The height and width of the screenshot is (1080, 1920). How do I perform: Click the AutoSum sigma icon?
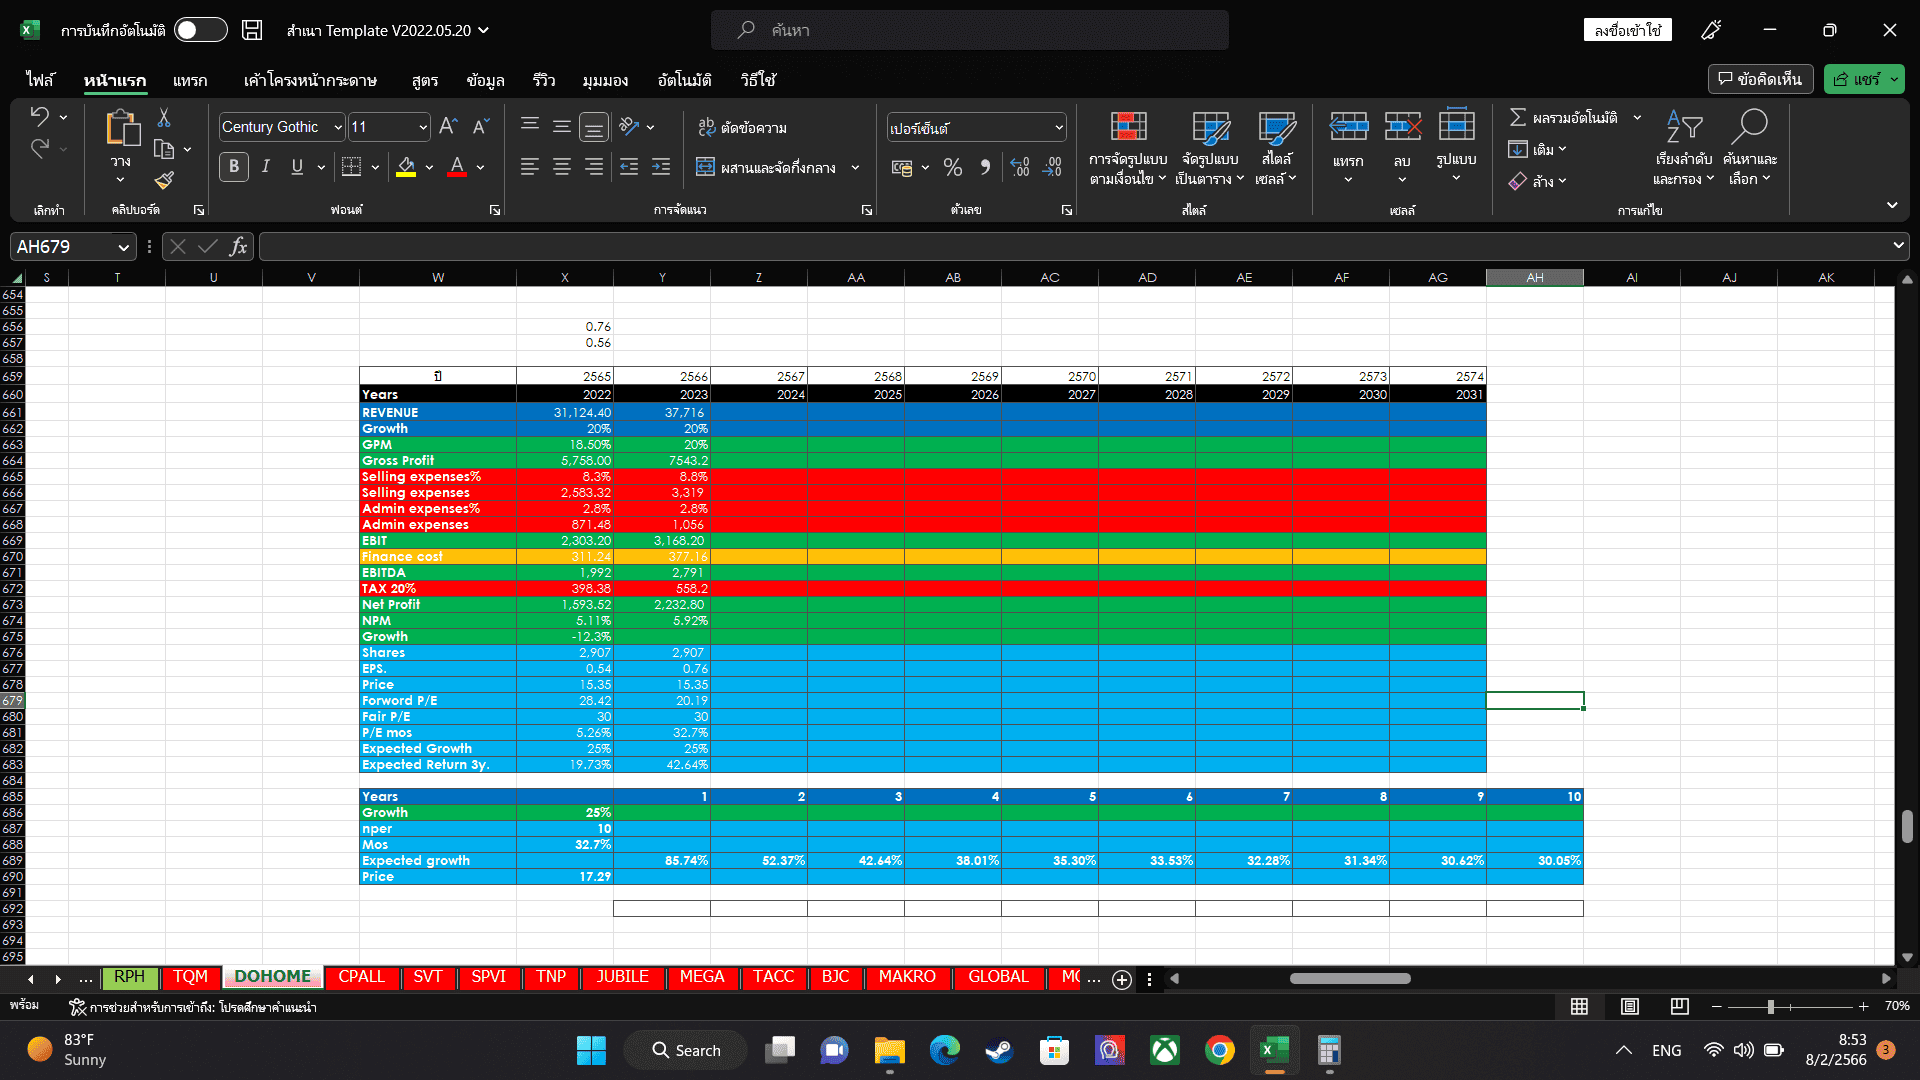(1517, 117)
